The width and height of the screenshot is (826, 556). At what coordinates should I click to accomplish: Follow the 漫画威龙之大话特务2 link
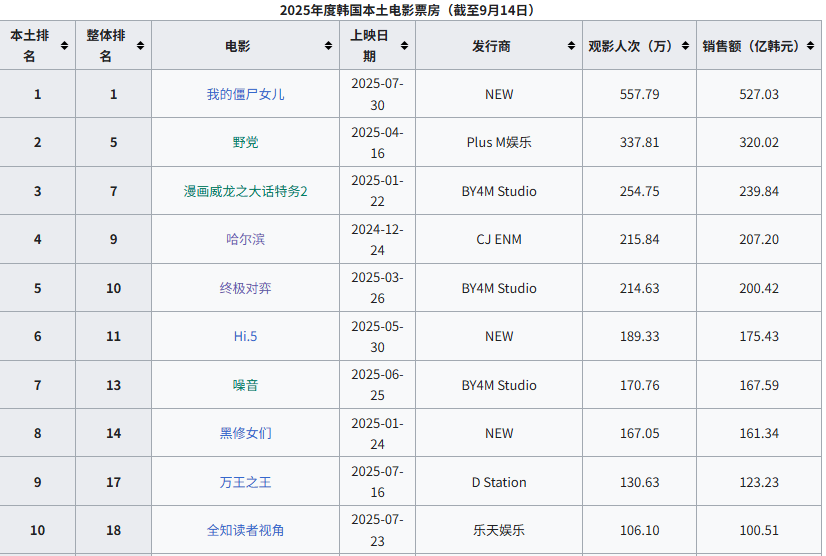[x=245, y=191]
